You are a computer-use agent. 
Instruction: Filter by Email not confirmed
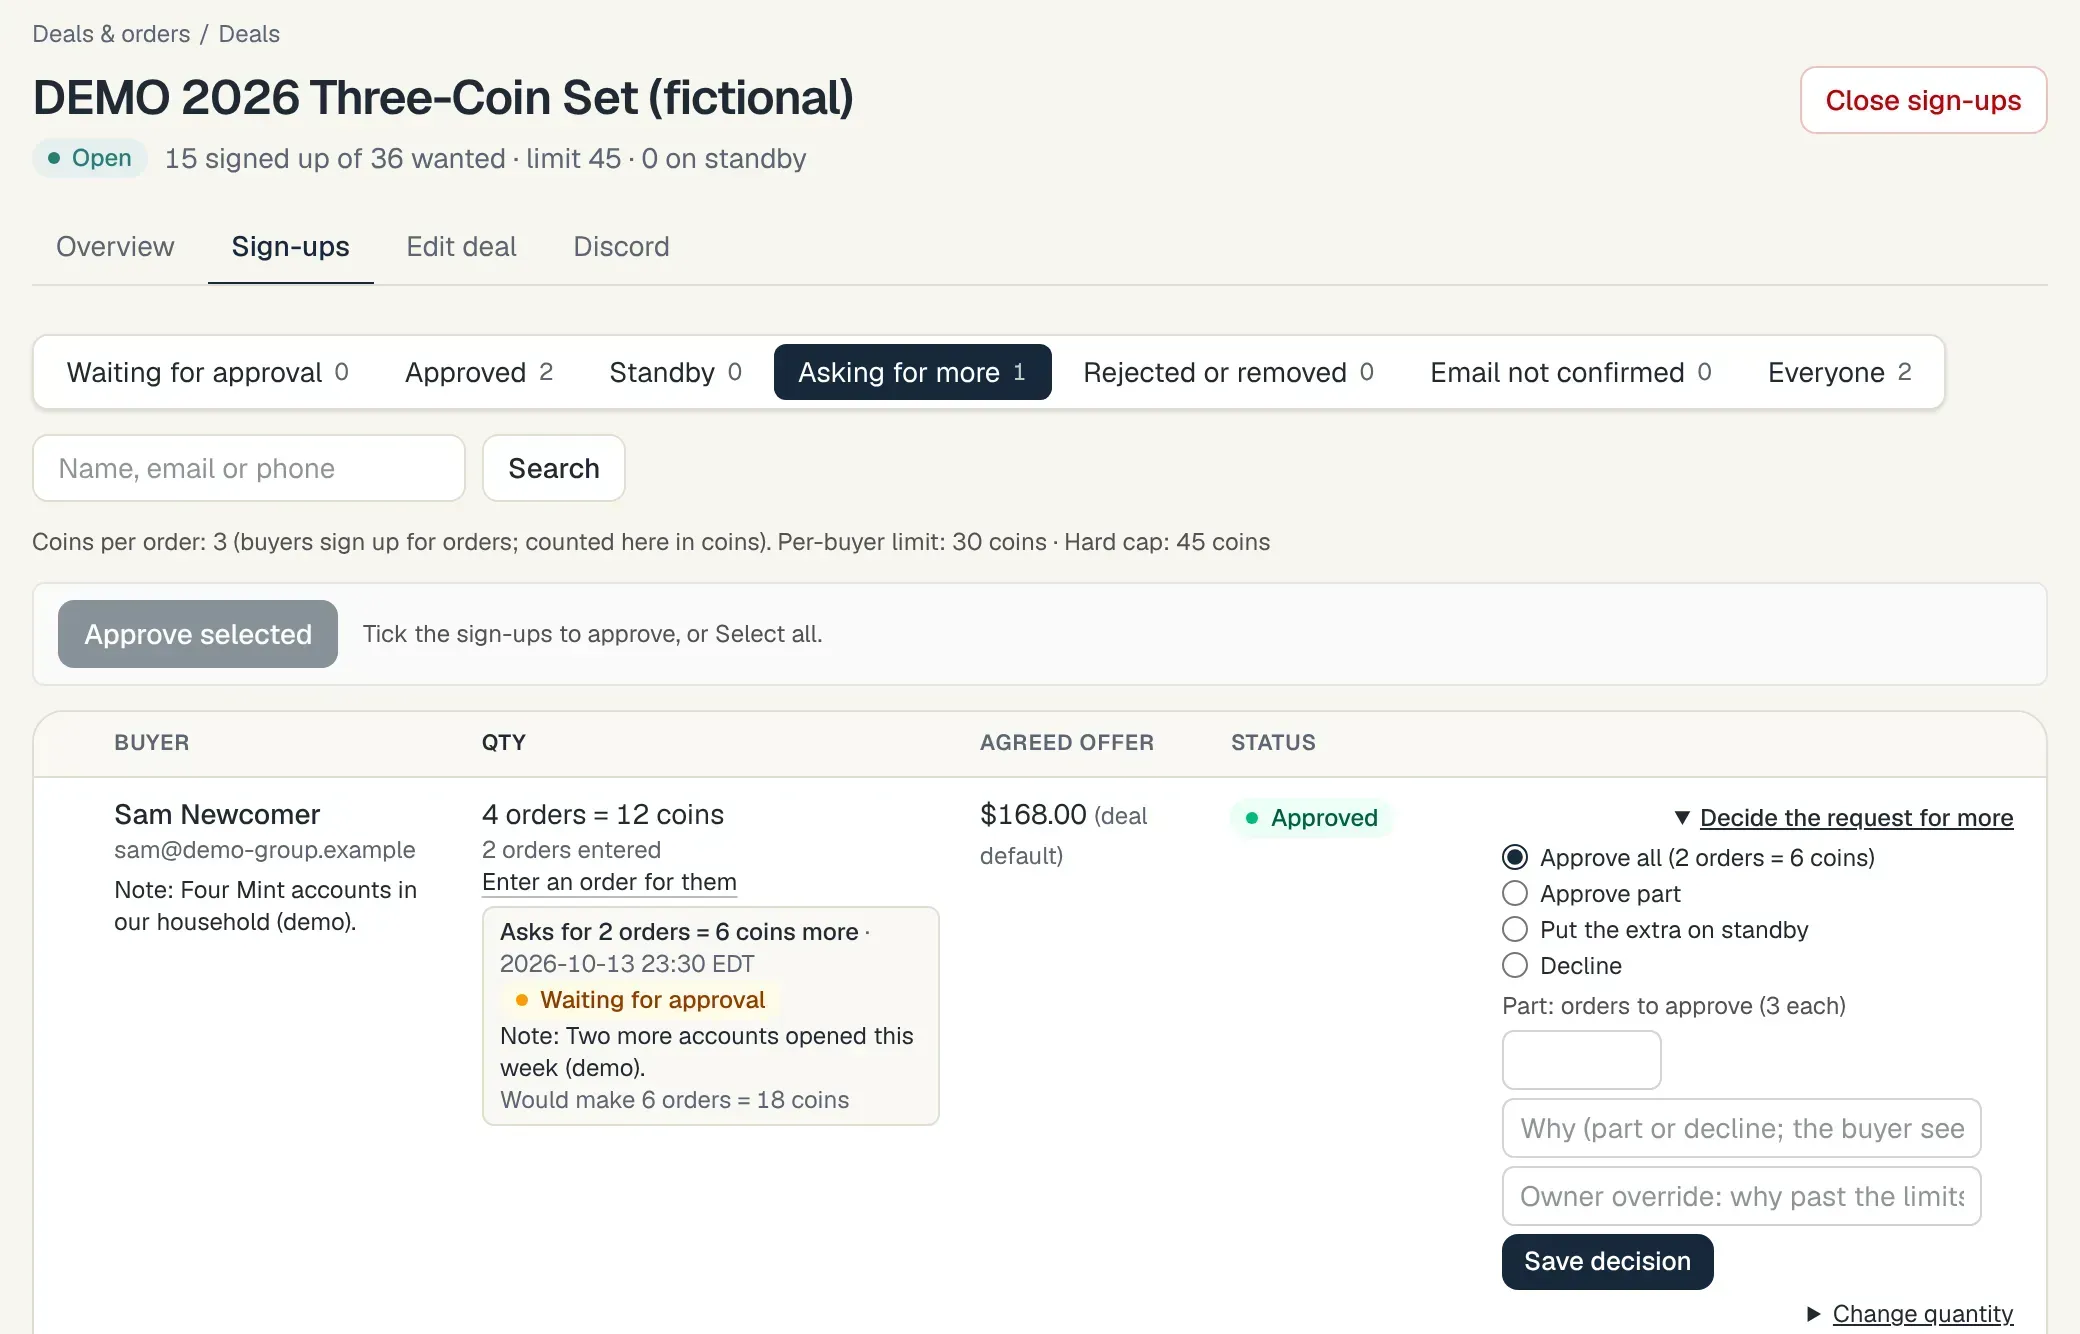pyautogui.click(x=1571, y=372)
